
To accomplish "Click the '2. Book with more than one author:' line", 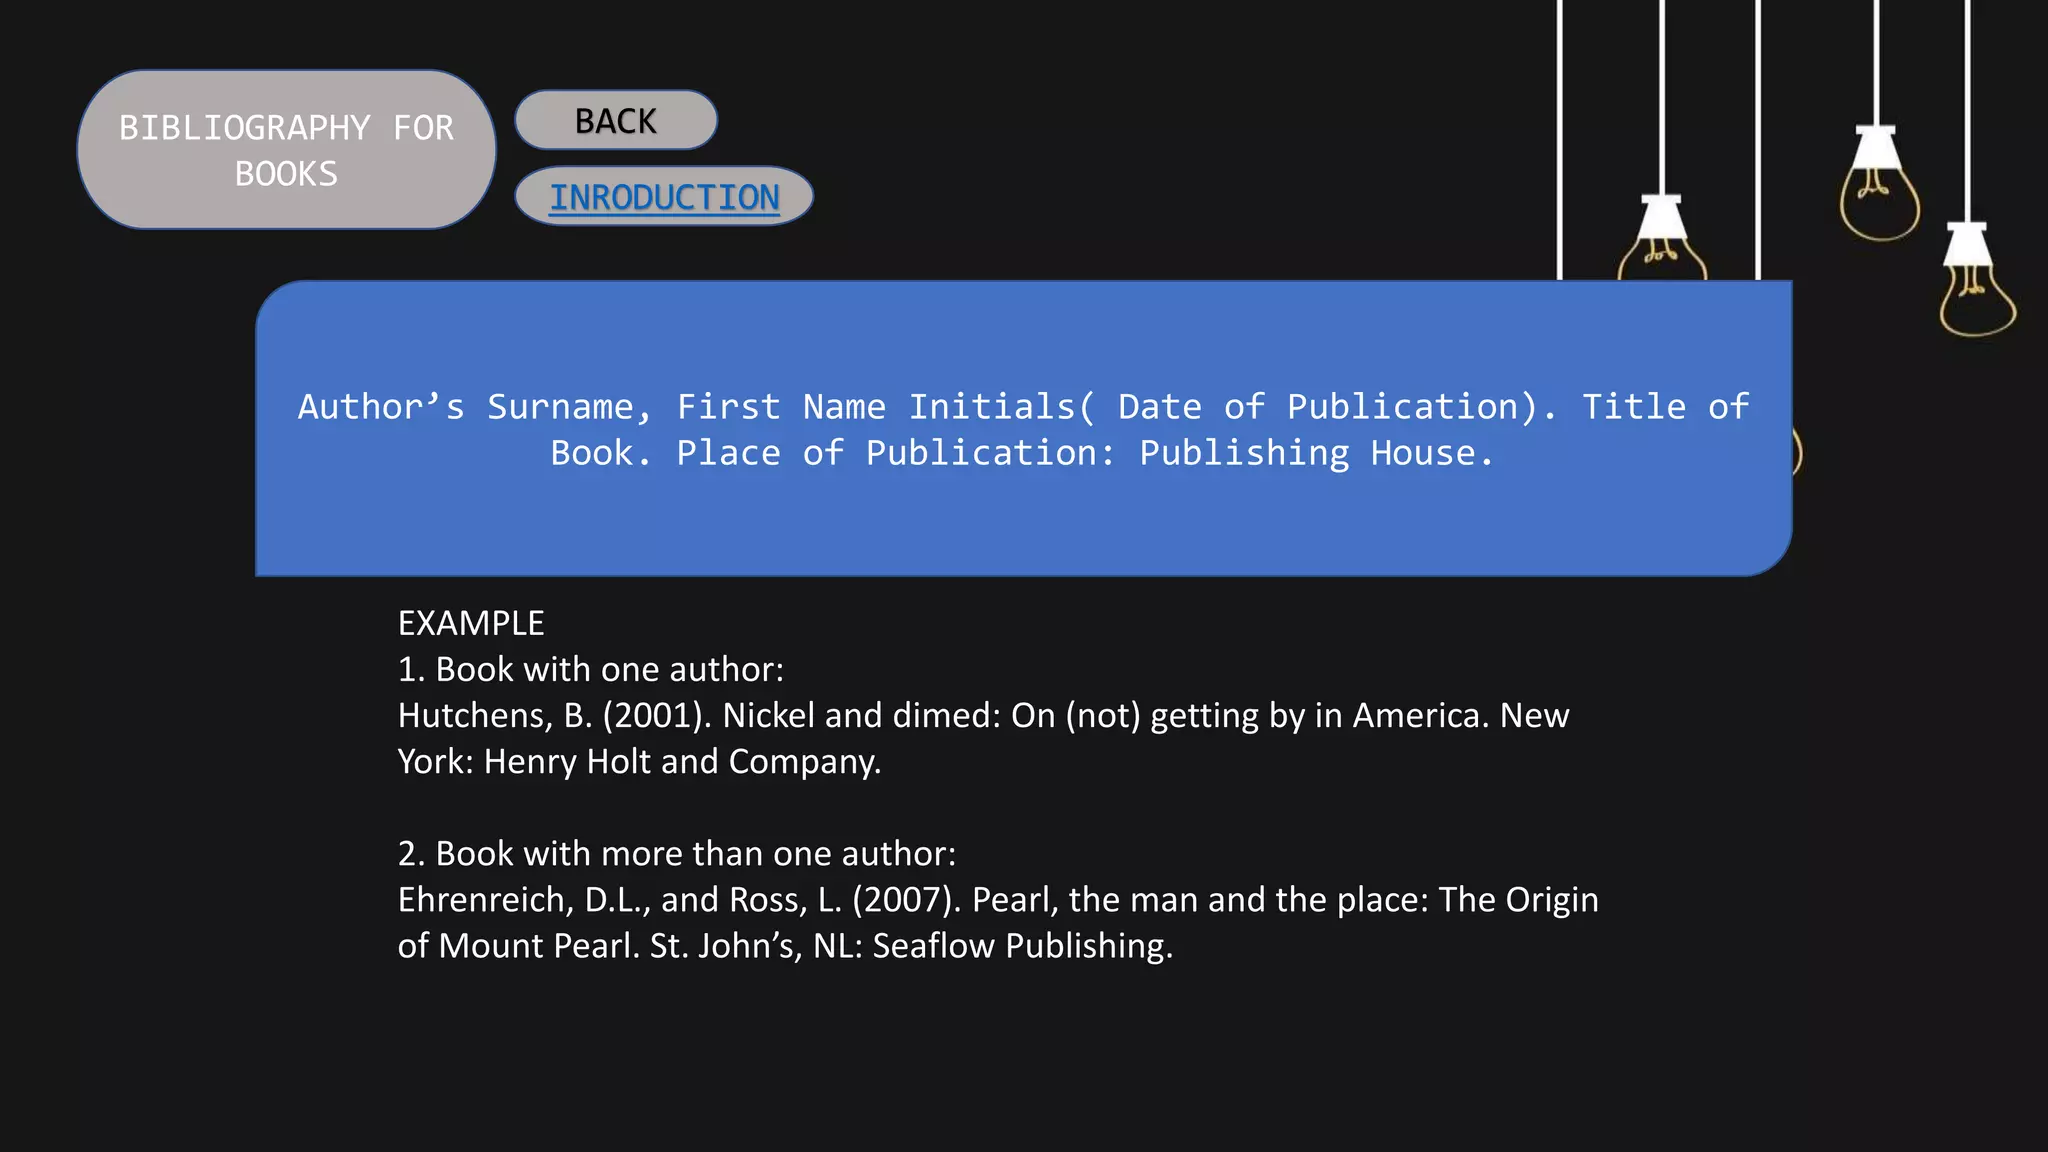I will (677, 853).
